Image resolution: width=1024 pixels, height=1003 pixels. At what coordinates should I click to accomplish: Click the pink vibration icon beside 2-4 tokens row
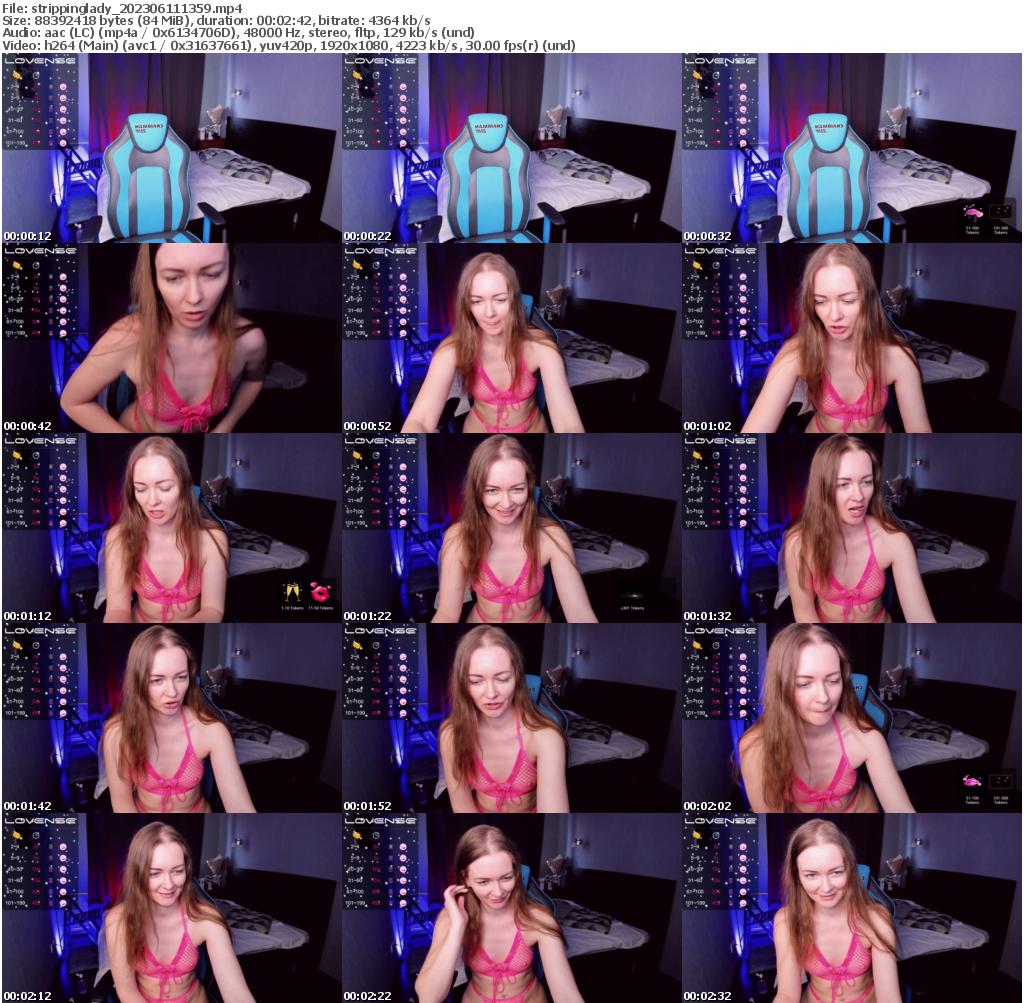(63, 86)
